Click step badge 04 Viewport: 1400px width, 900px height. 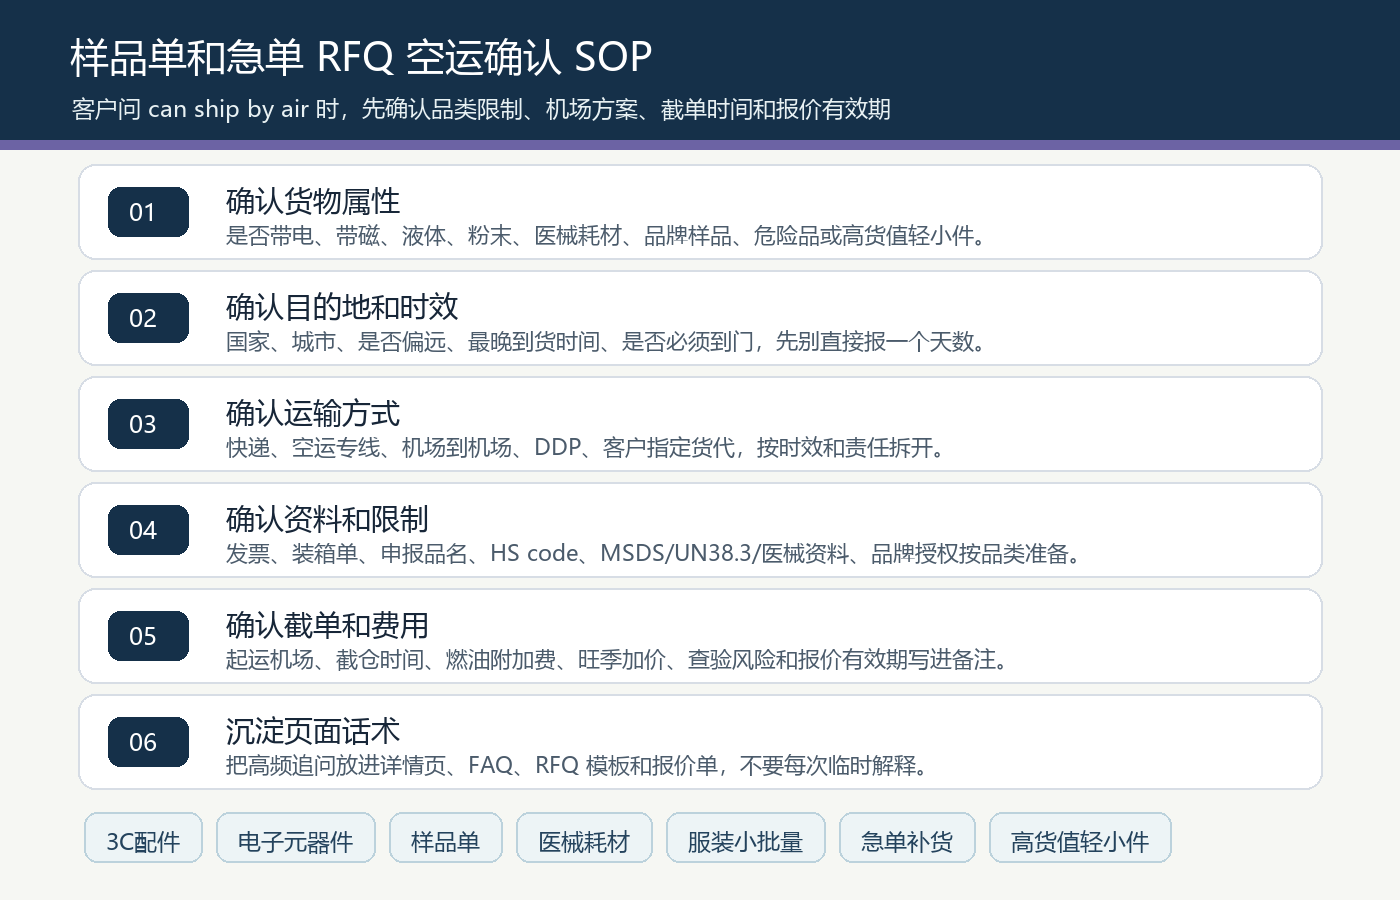(x=148, y=530)
